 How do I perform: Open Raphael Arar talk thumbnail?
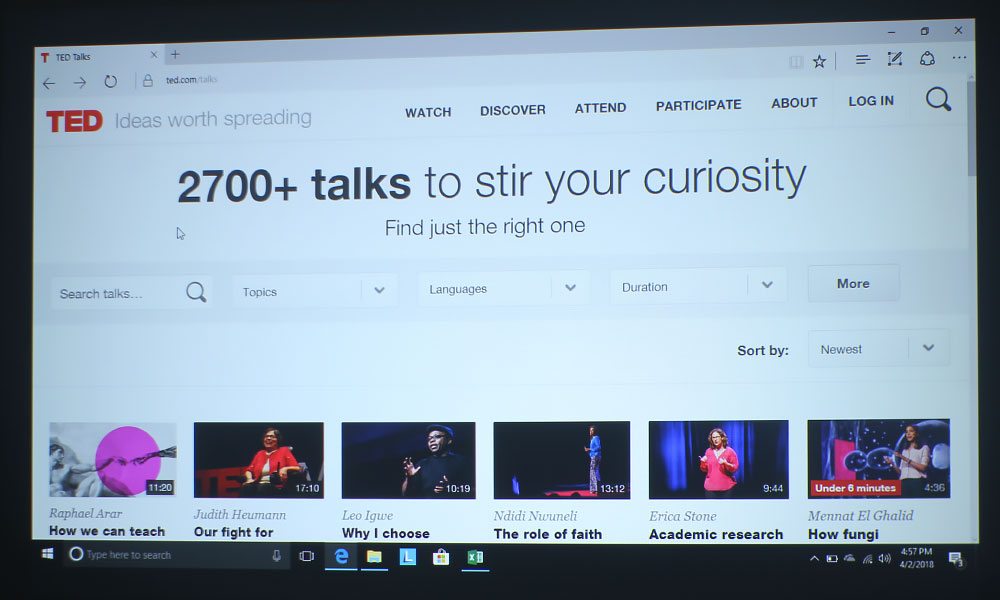pos(113,459)
